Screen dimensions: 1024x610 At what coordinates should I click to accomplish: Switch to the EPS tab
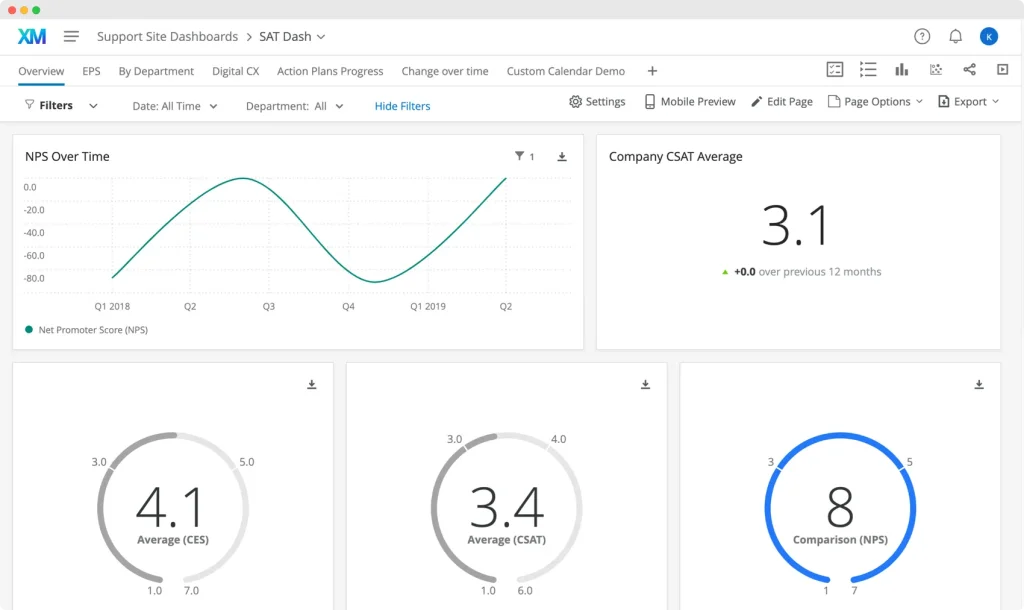click(91, 71)
